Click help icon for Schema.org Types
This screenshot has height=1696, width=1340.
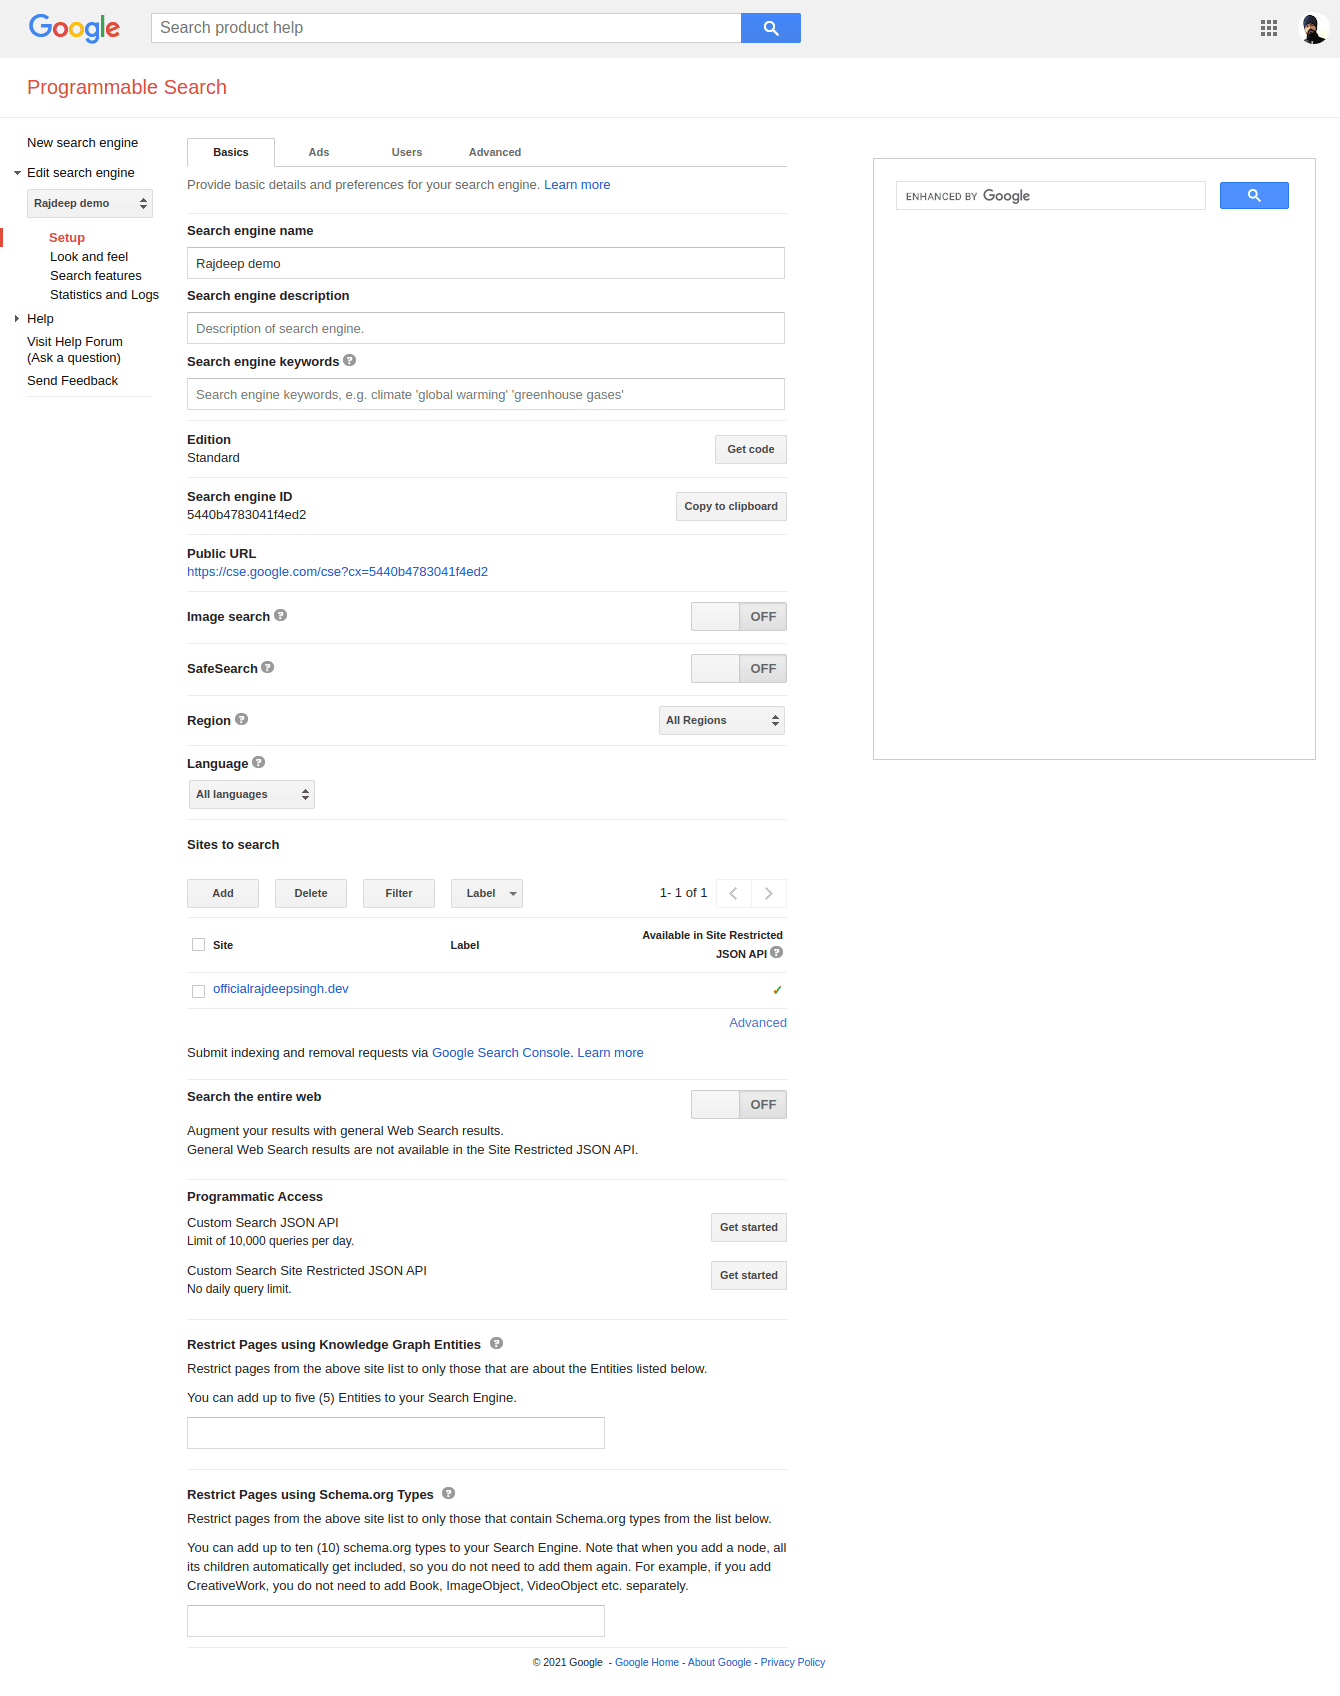[448, 1494]
